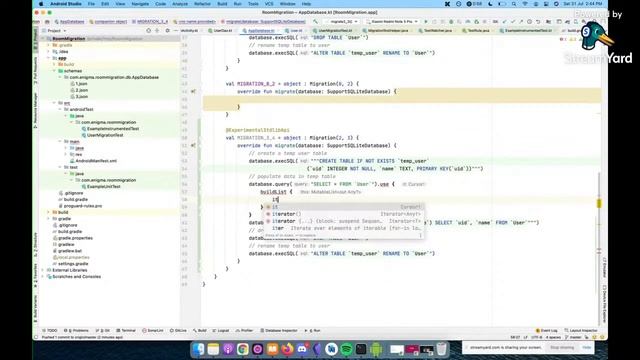Open the Logcat tool window tab
Screen dimensions: 640x360
coord(221,331)
